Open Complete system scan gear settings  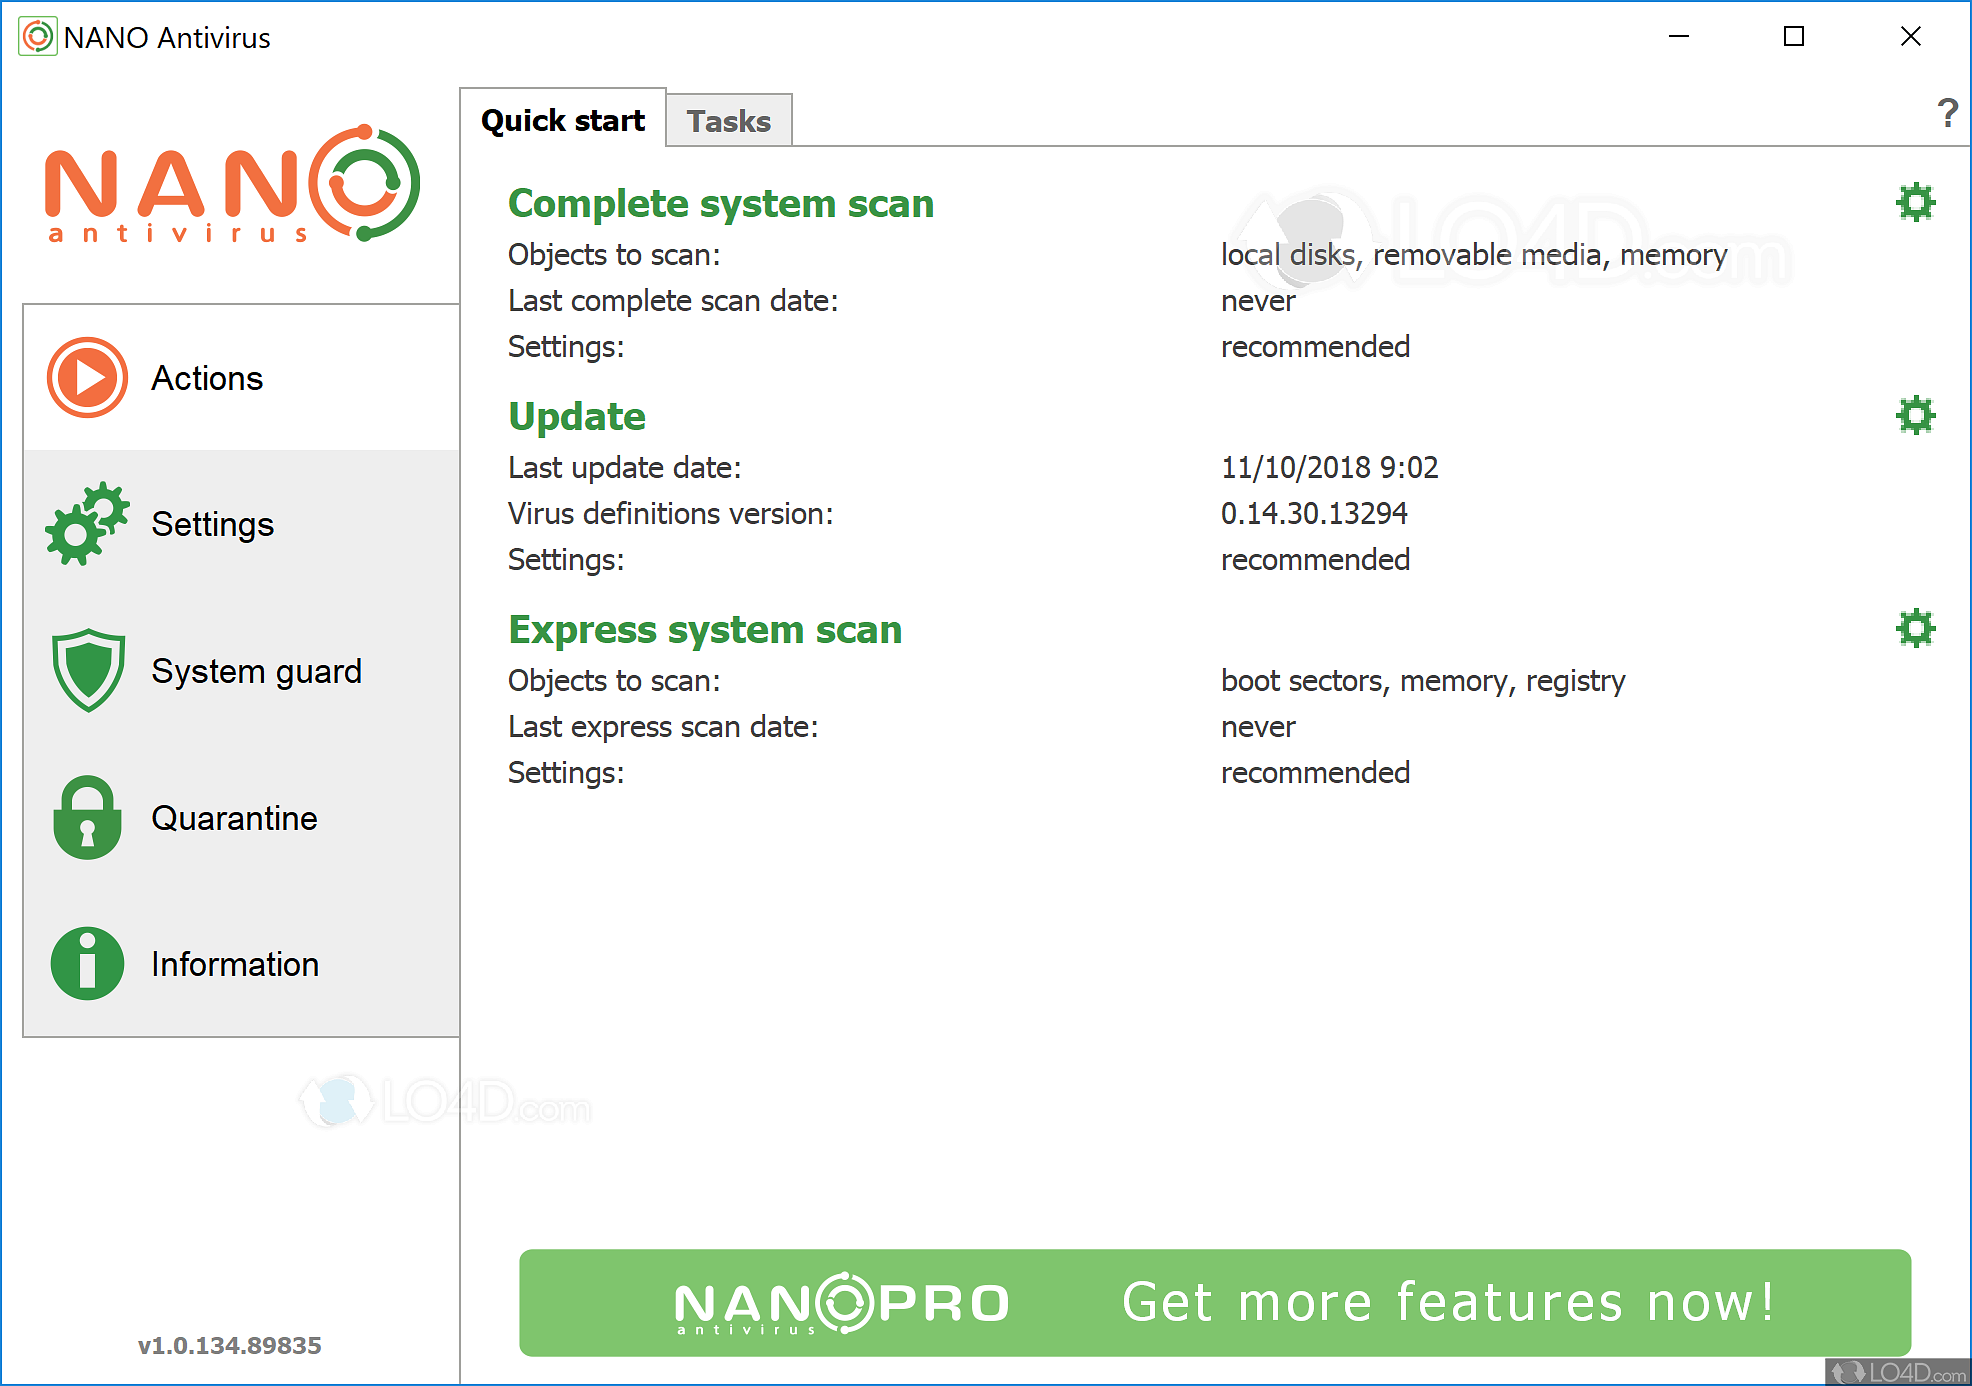pos(1915,203)
